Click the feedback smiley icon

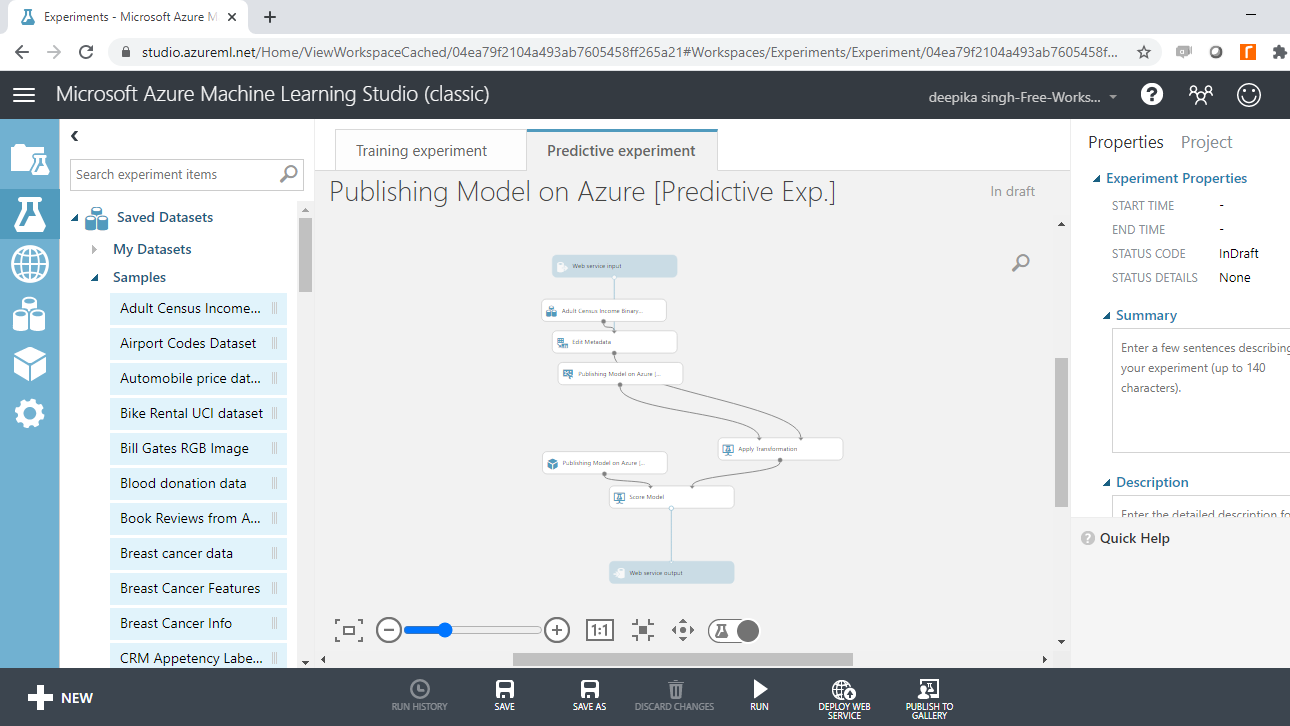[x=1249, y=95]
